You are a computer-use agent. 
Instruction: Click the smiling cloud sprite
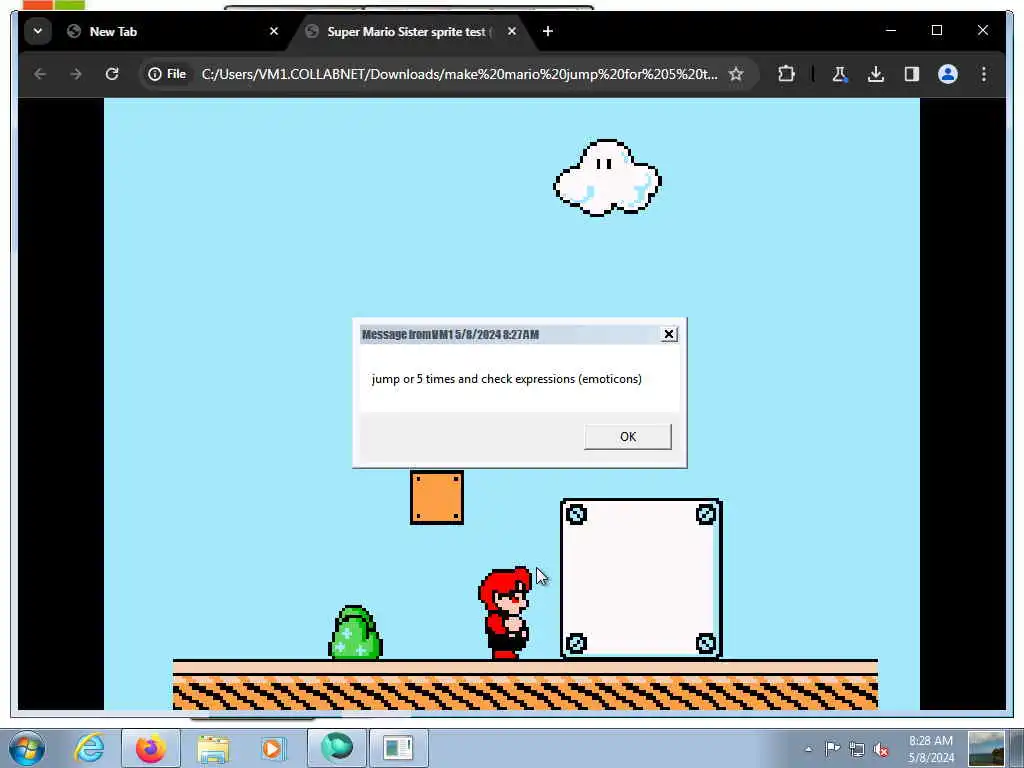pos(607,178)
